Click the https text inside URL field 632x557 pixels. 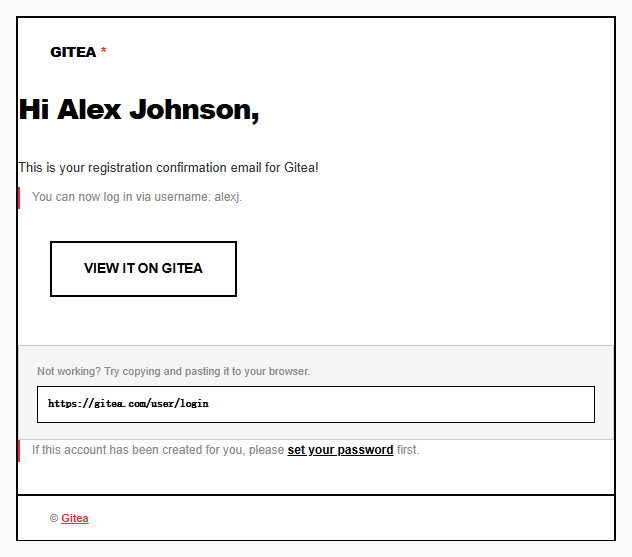click(x=64, y=403)
